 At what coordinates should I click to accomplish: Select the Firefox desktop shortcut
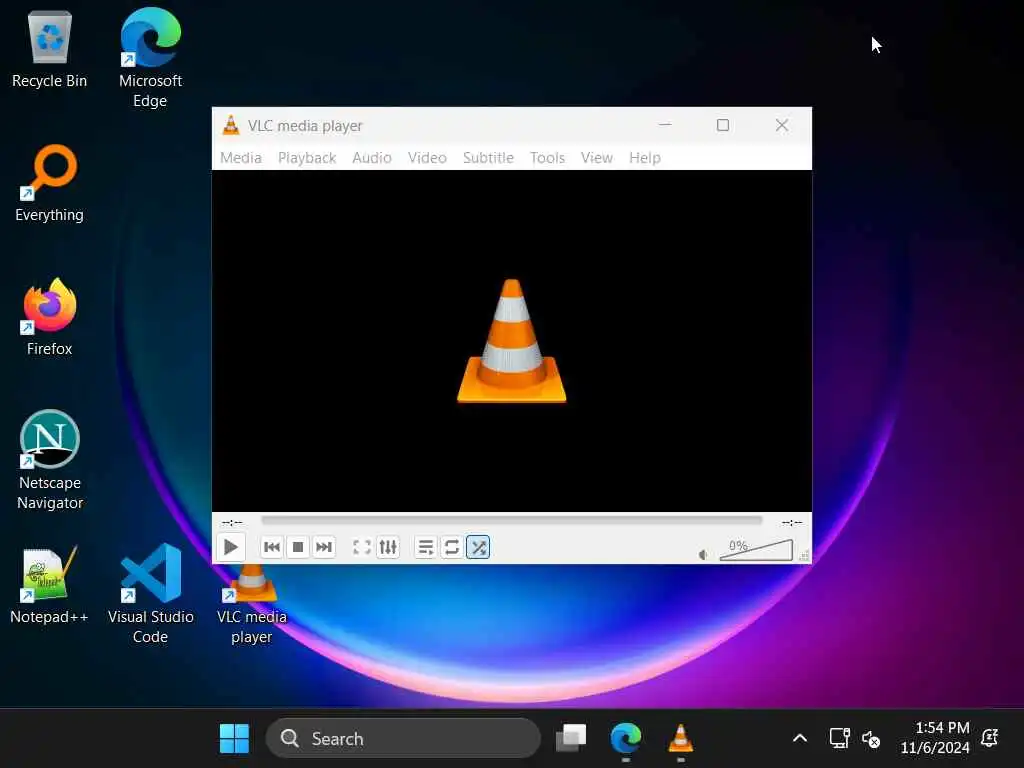point(50,317)
